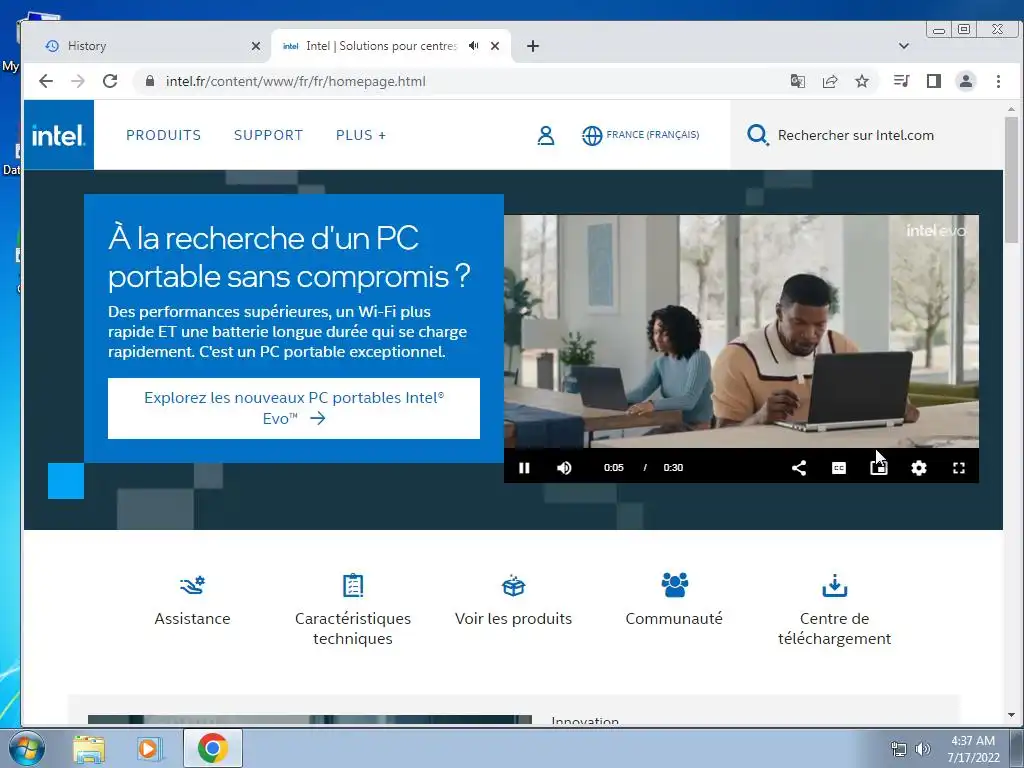Close the Intel tab
The width and height of the screenshot is (1024, 768).
(495, 46)
